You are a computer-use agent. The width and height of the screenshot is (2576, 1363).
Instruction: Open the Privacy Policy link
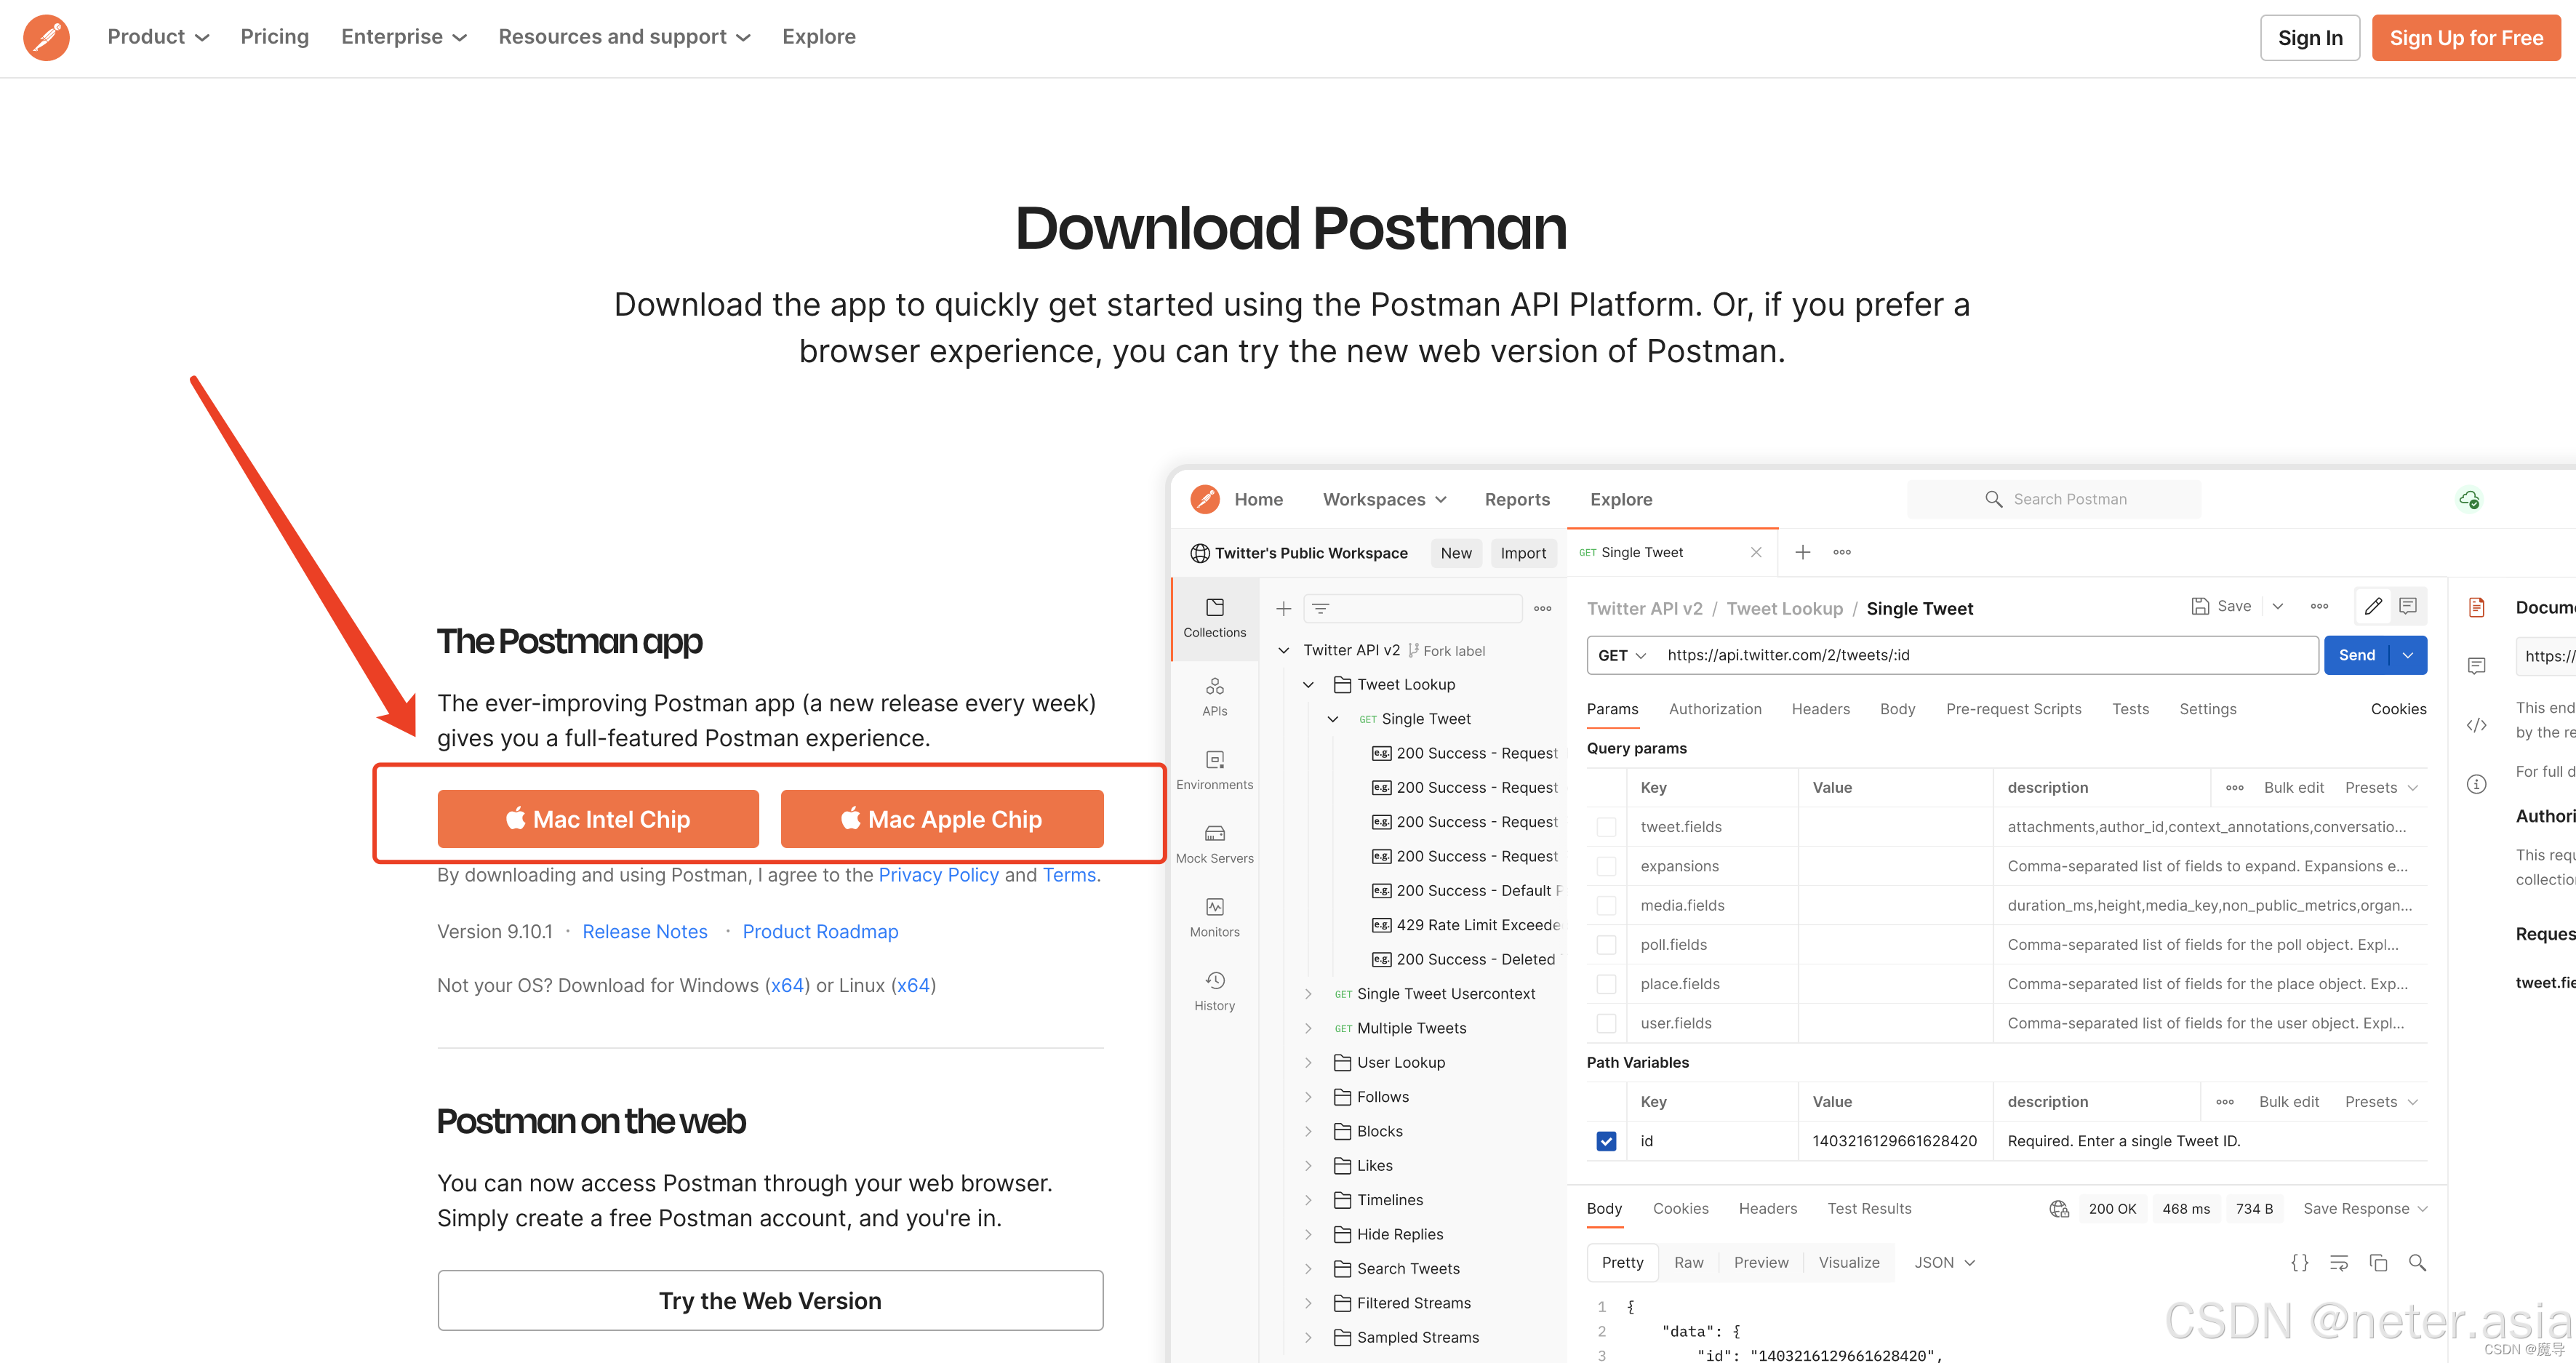tap(938, 875)
